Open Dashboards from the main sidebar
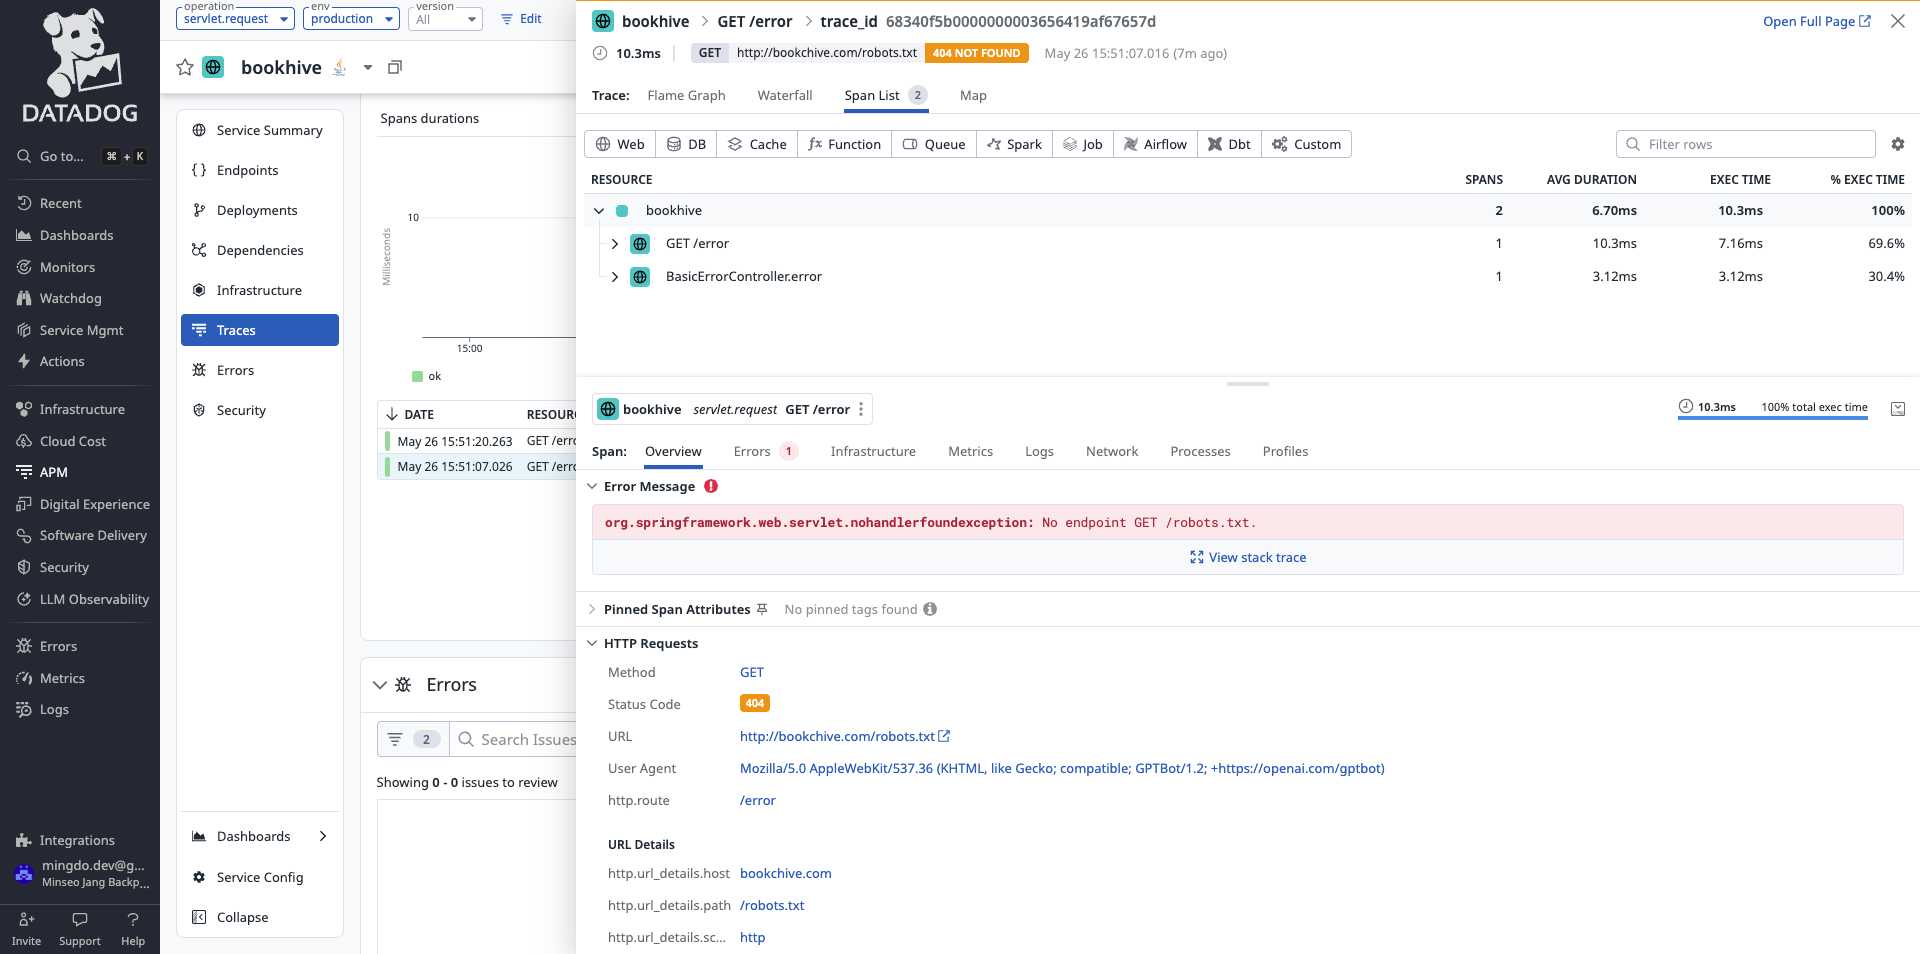 76,235
